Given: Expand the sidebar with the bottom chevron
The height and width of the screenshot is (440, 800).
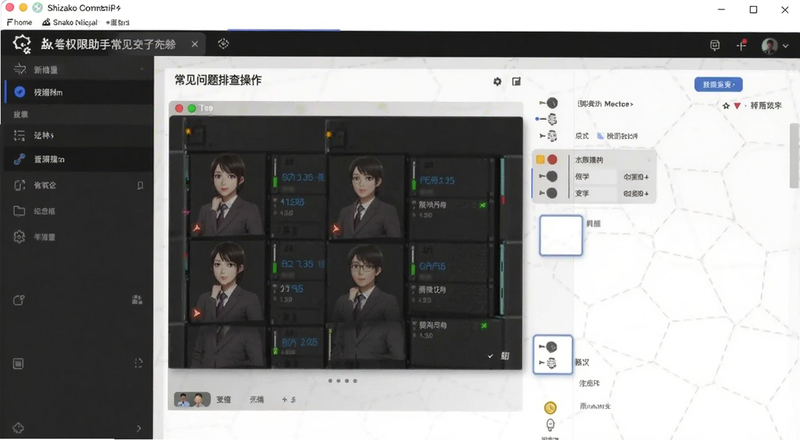Looking at the screenshot, I should (139, 428).
